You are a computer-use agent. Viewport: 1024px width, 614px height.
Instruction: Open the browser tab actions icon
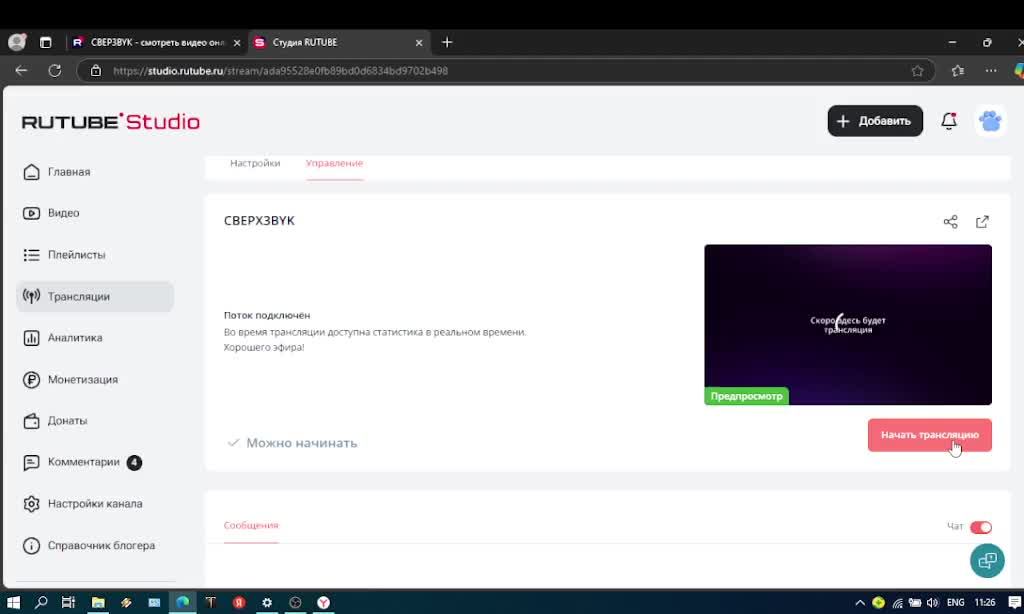pos(45,42)
